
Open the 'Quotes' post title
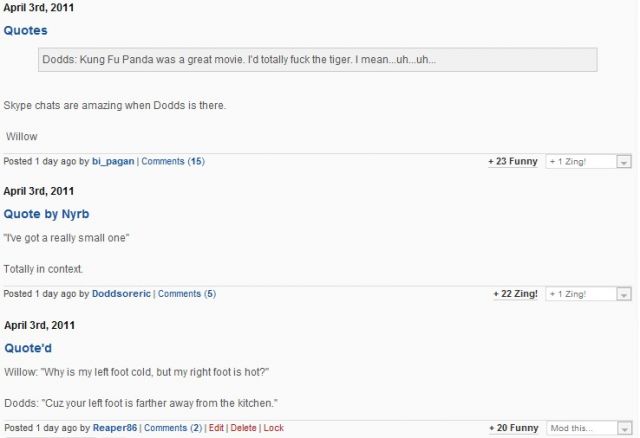(26, 31)
